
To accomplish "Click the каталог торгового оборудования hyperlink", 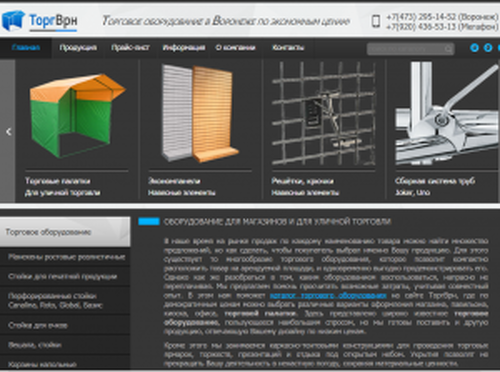I will coord(328,295).
